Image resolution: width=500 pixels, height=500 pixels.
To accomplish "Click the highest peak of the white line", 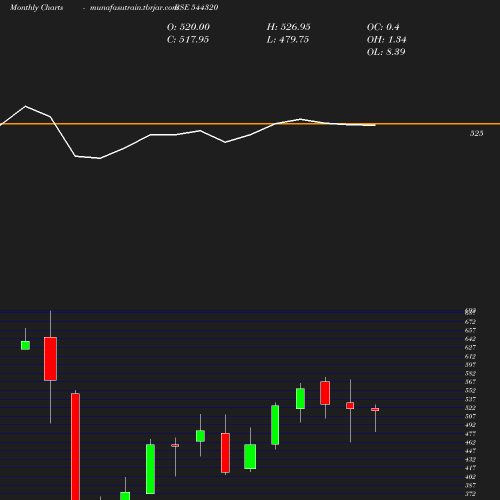I will 26,106.
